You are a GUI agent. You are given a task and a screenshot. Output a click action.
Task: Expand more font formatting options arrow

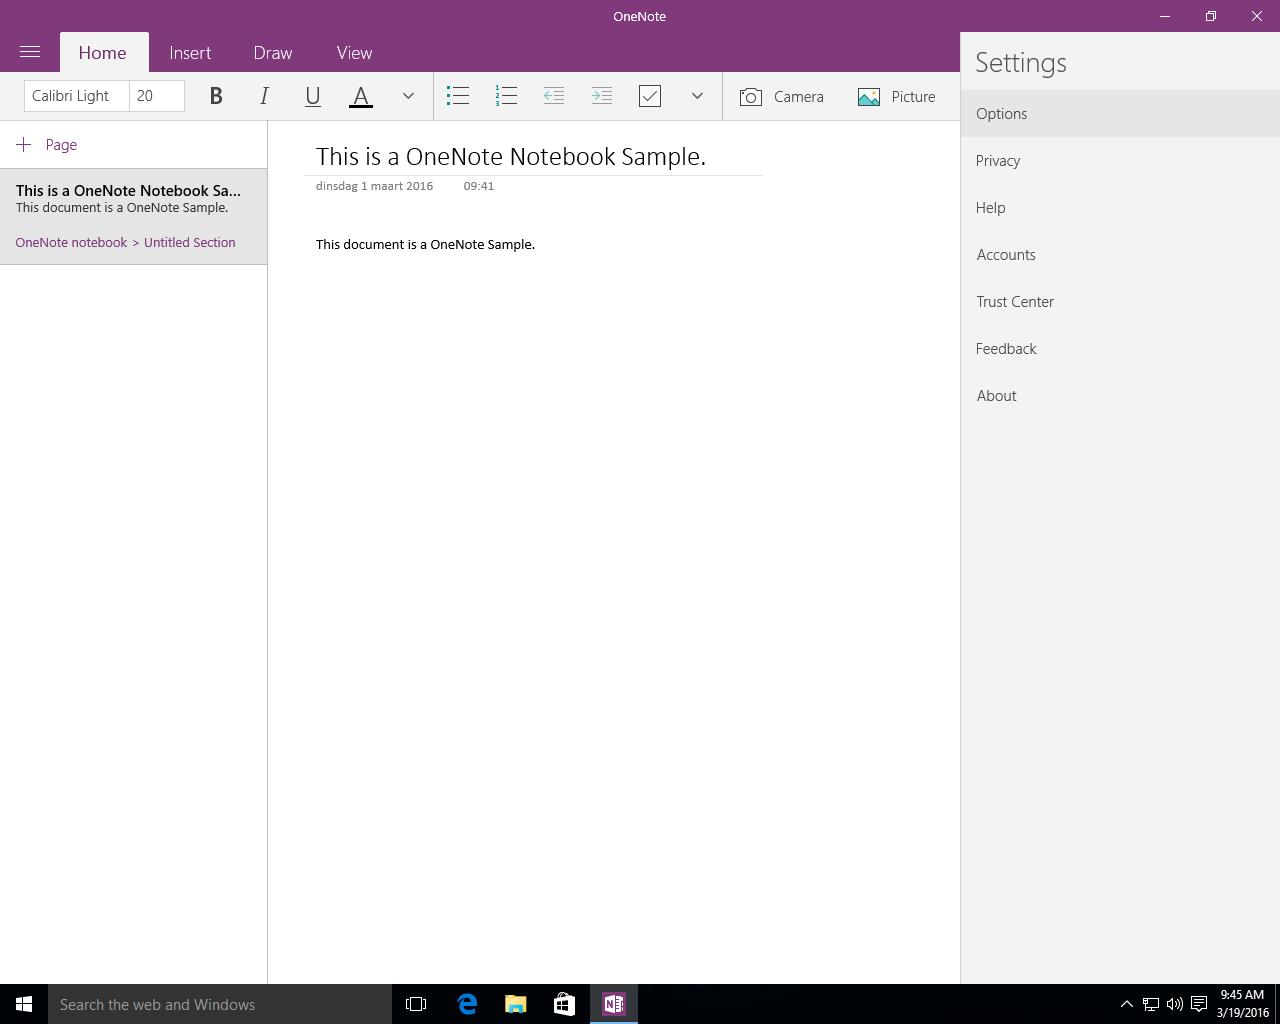click(408, 96)
